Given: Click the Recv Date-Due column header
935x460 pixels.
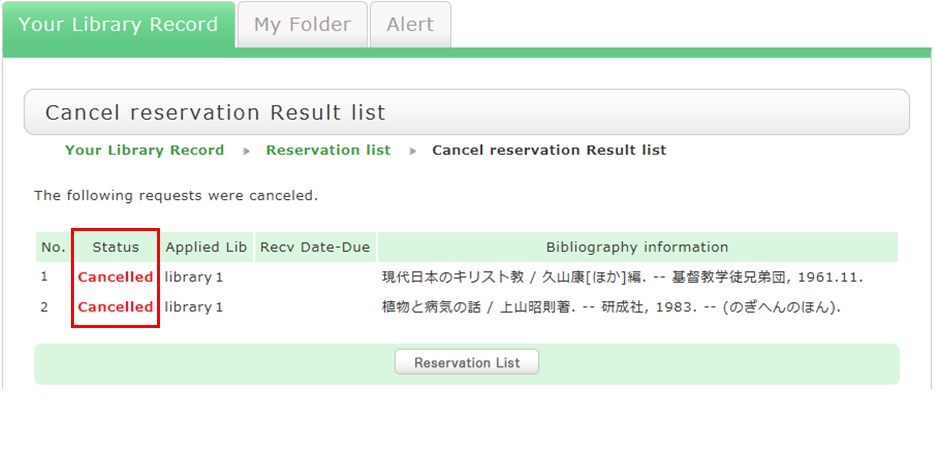Looking at the screenshot, I should 314,247.
